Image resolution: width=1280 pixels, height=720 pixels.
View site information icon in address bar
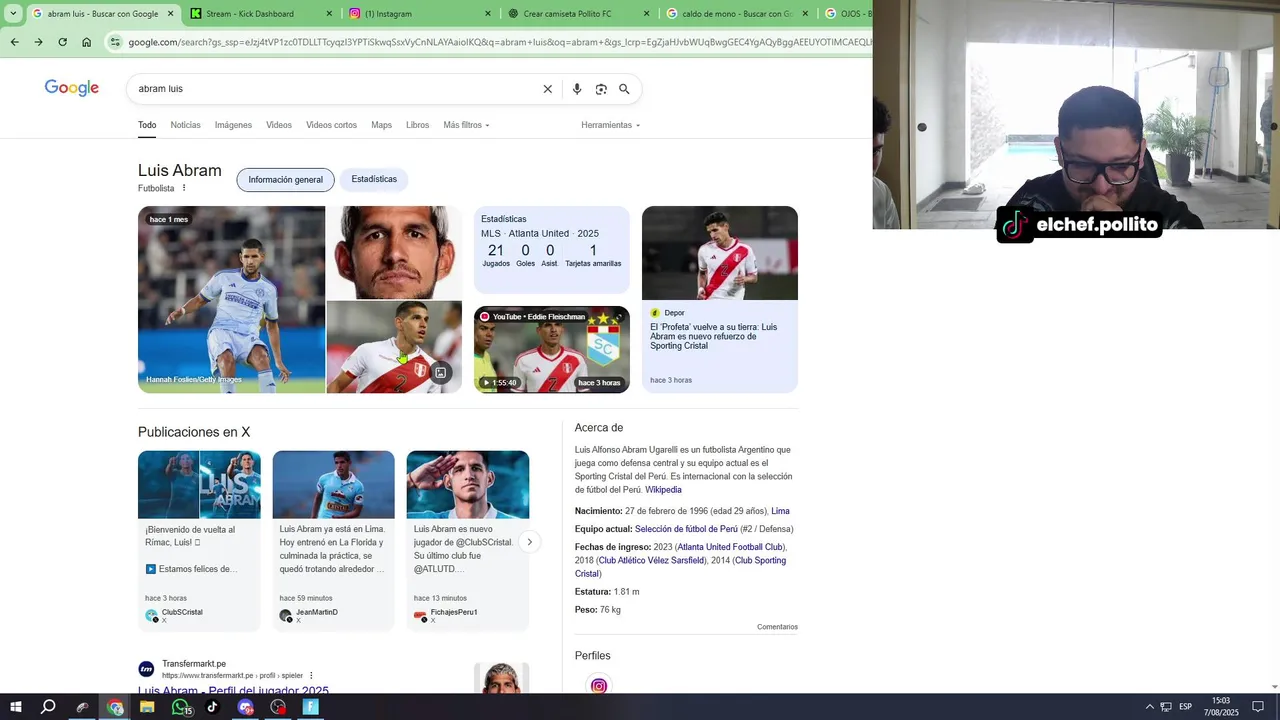tap(116, 42)
